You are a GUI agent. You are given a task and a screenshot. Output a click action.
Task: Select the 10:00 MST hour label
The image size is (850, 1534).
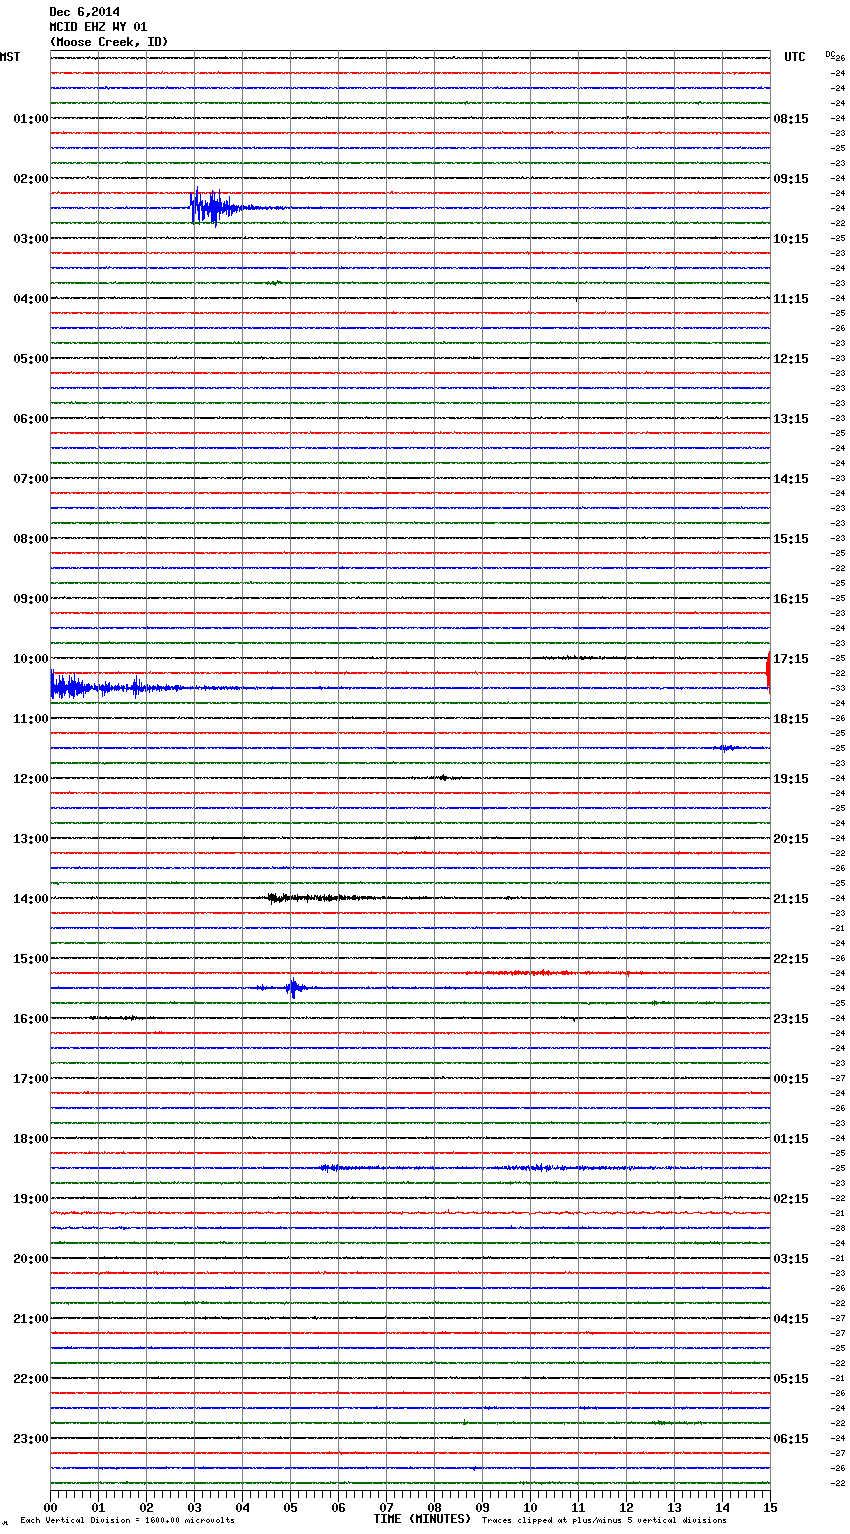(31, 659)
